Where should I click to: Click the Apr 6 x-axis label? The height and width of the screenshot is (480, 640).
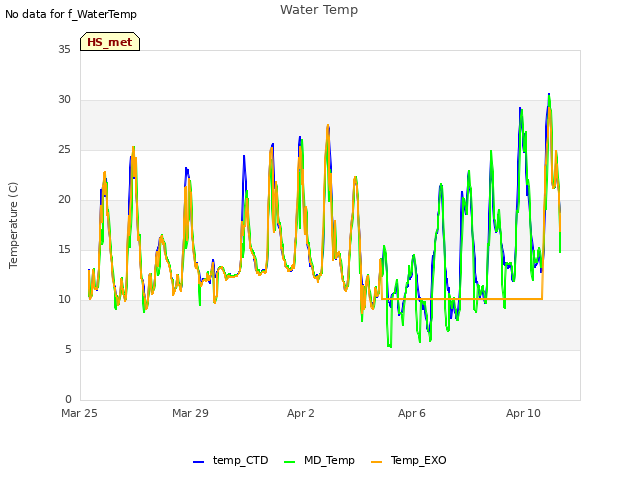(x=412, y=413)
